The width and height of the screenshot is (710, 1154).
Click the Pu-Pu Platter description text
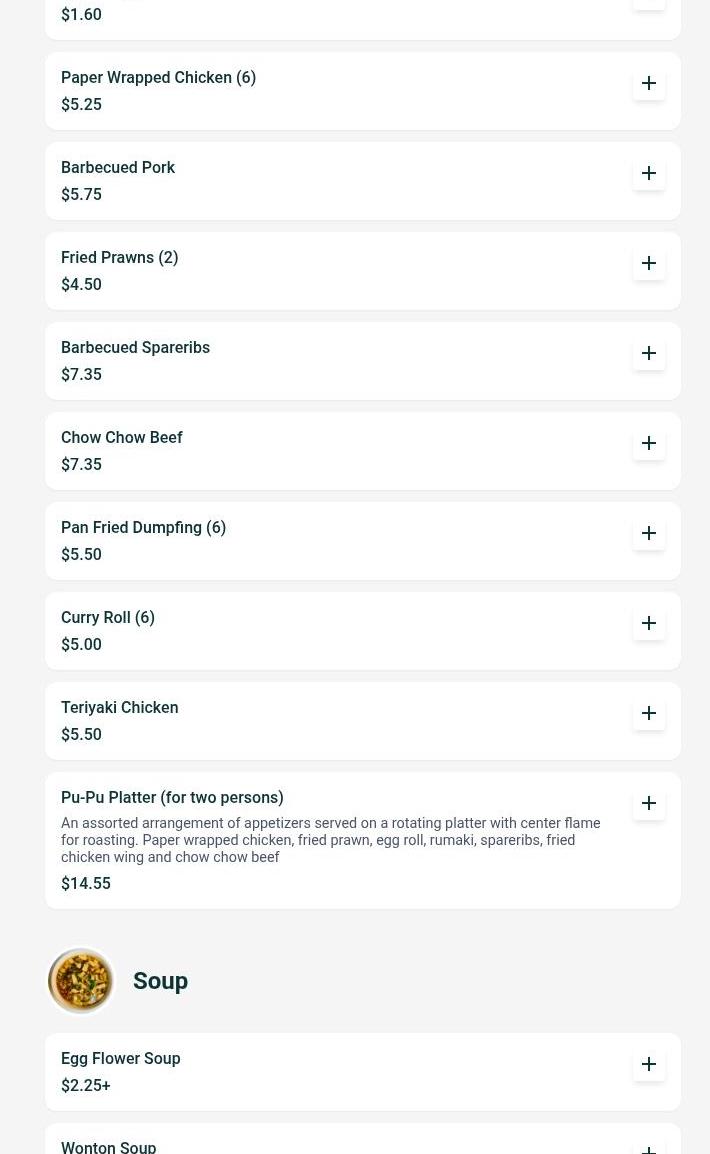point(330,840)
